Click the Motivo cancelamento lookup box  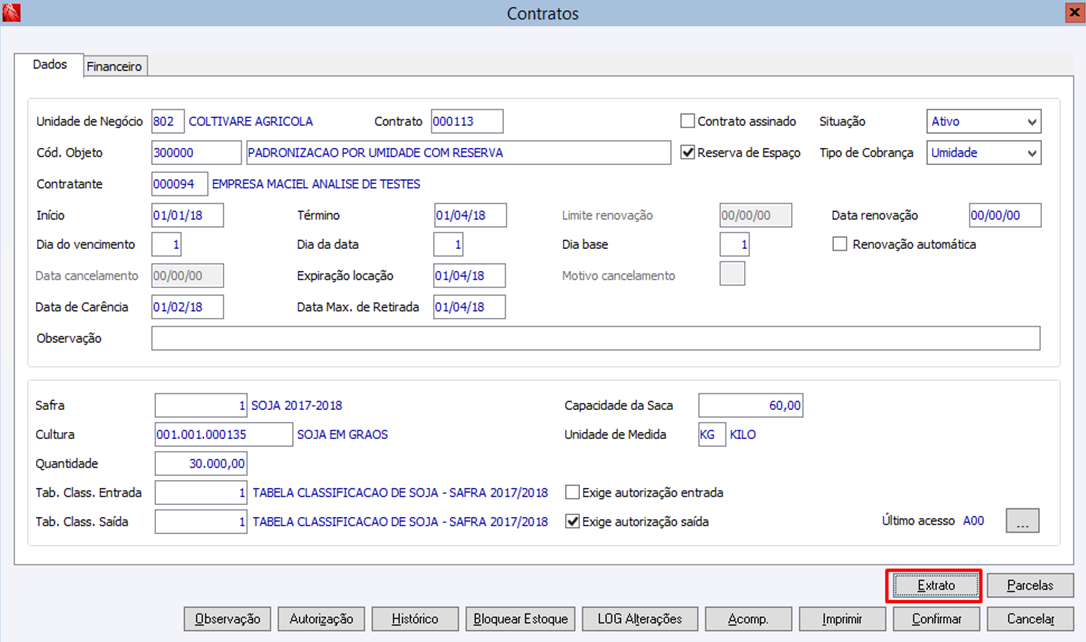click(x=732, y=274)
